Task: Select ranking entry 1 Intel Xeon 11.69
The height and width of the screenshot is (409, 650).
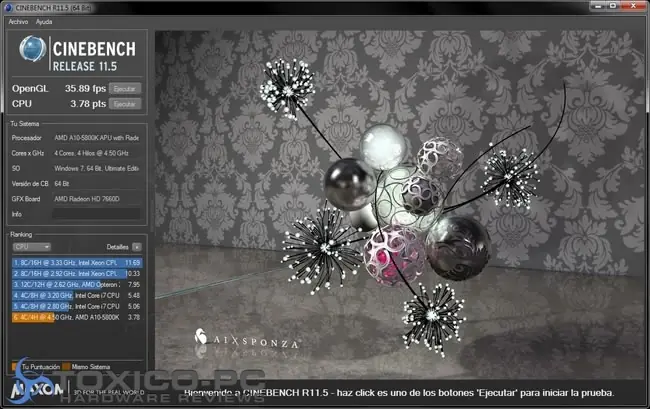Action: 77,263
